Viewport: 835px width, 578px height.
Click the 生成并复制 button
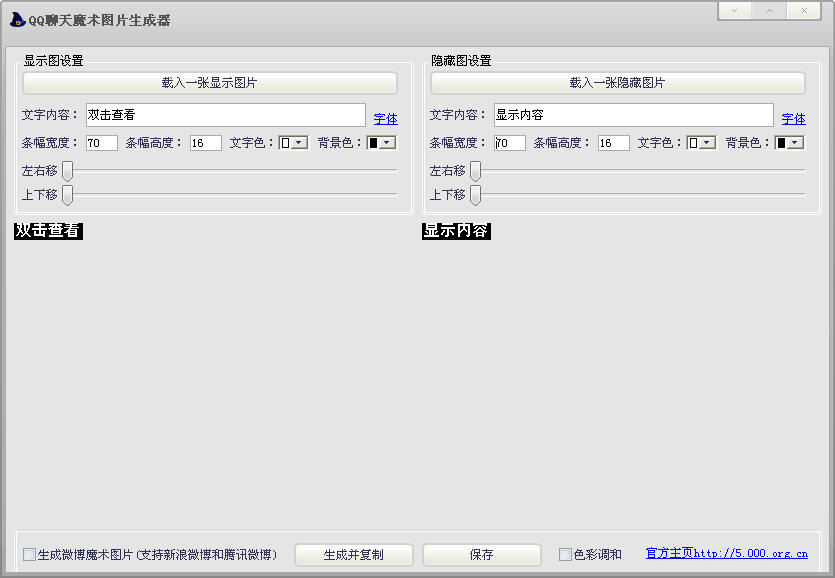pyautogui.click(x=354, y=555)
